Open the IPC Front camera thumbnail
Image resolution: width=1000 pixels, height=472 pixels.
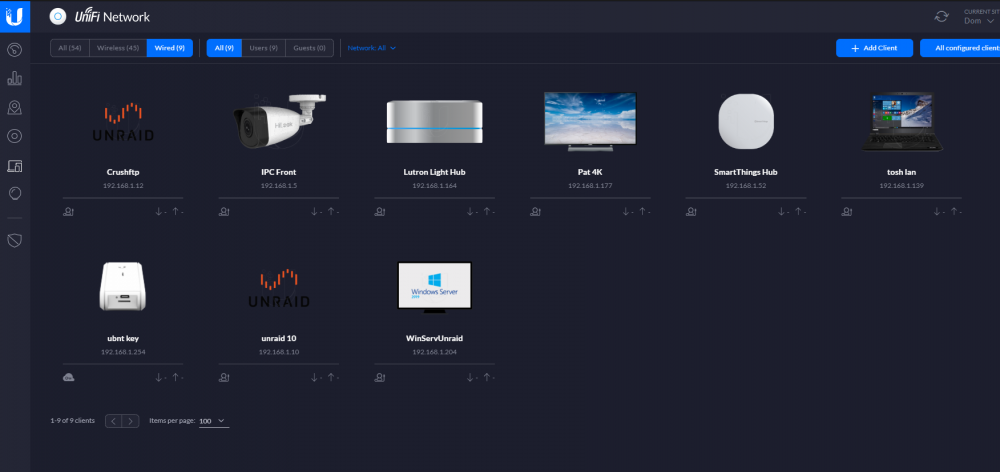click(279, 122)
